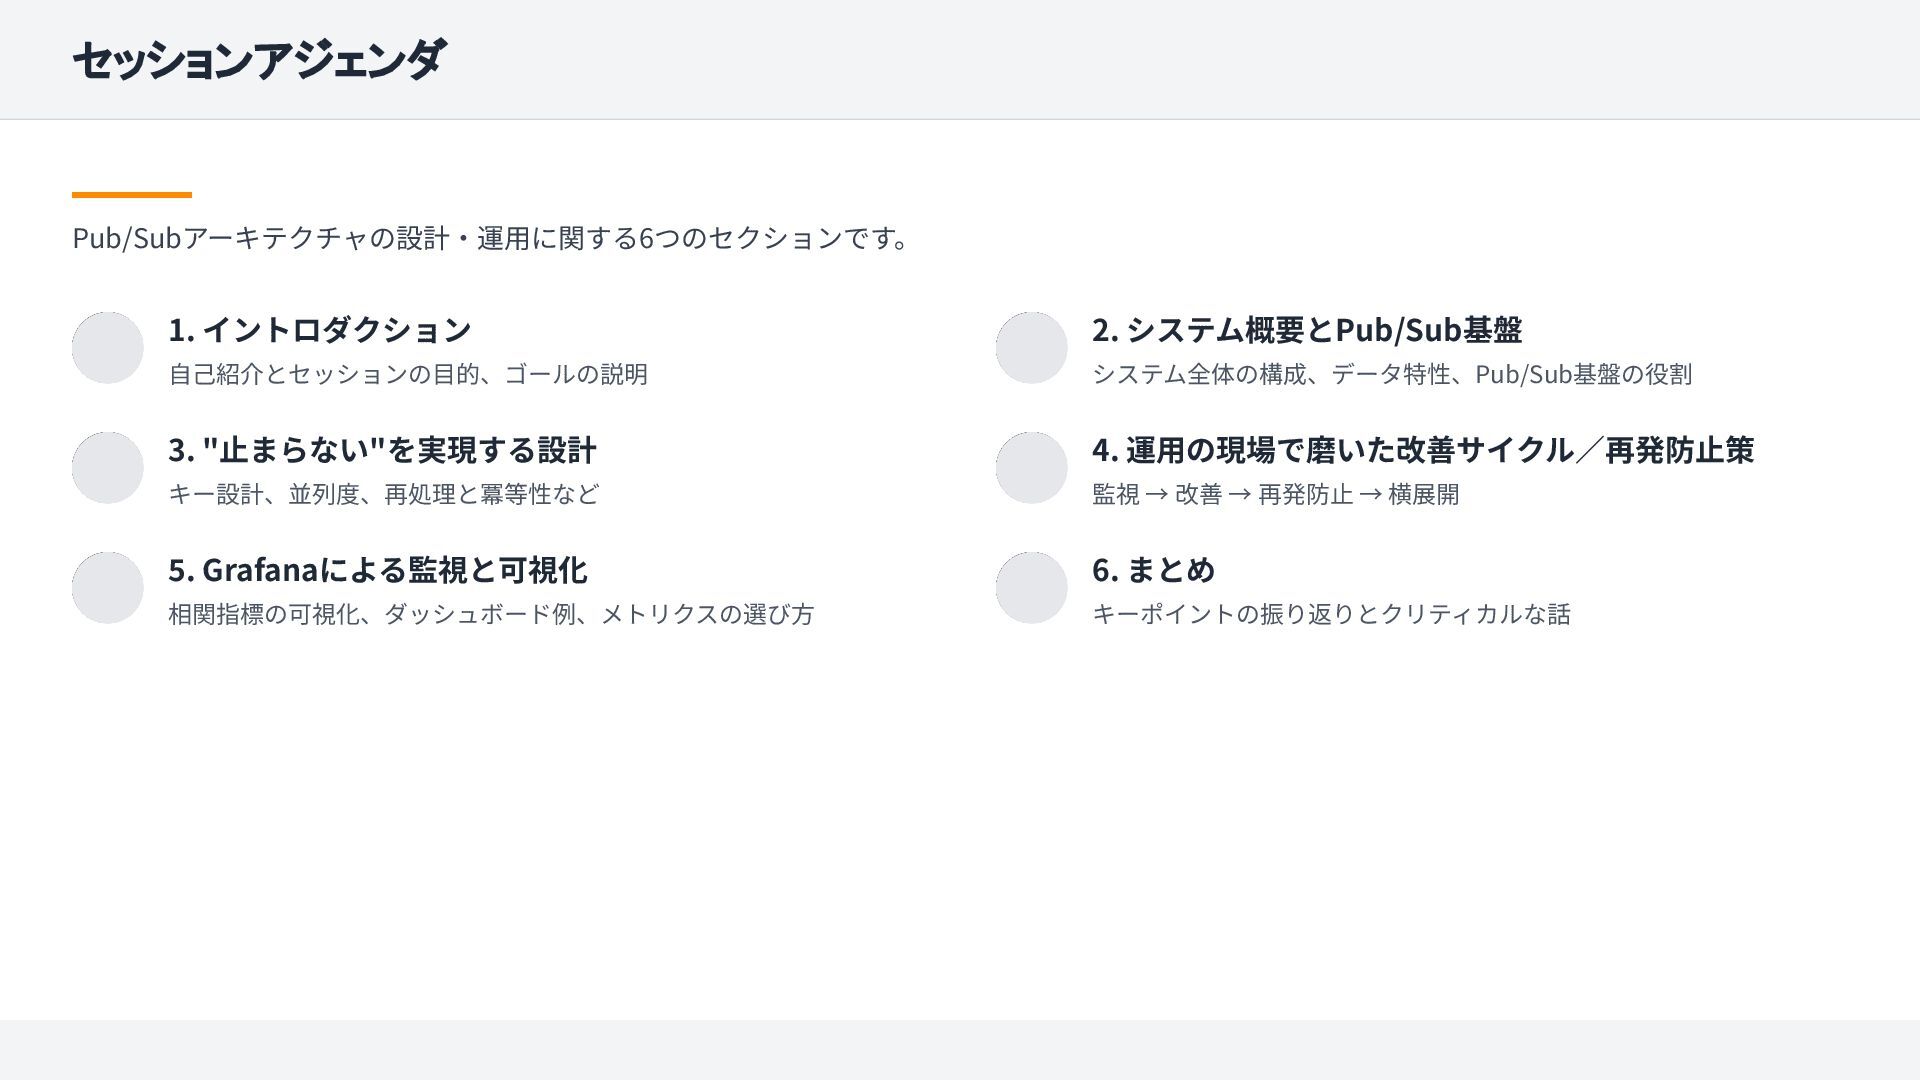Click the text 監視 → 改善 → 再発防止 → 横展開

1275,494
